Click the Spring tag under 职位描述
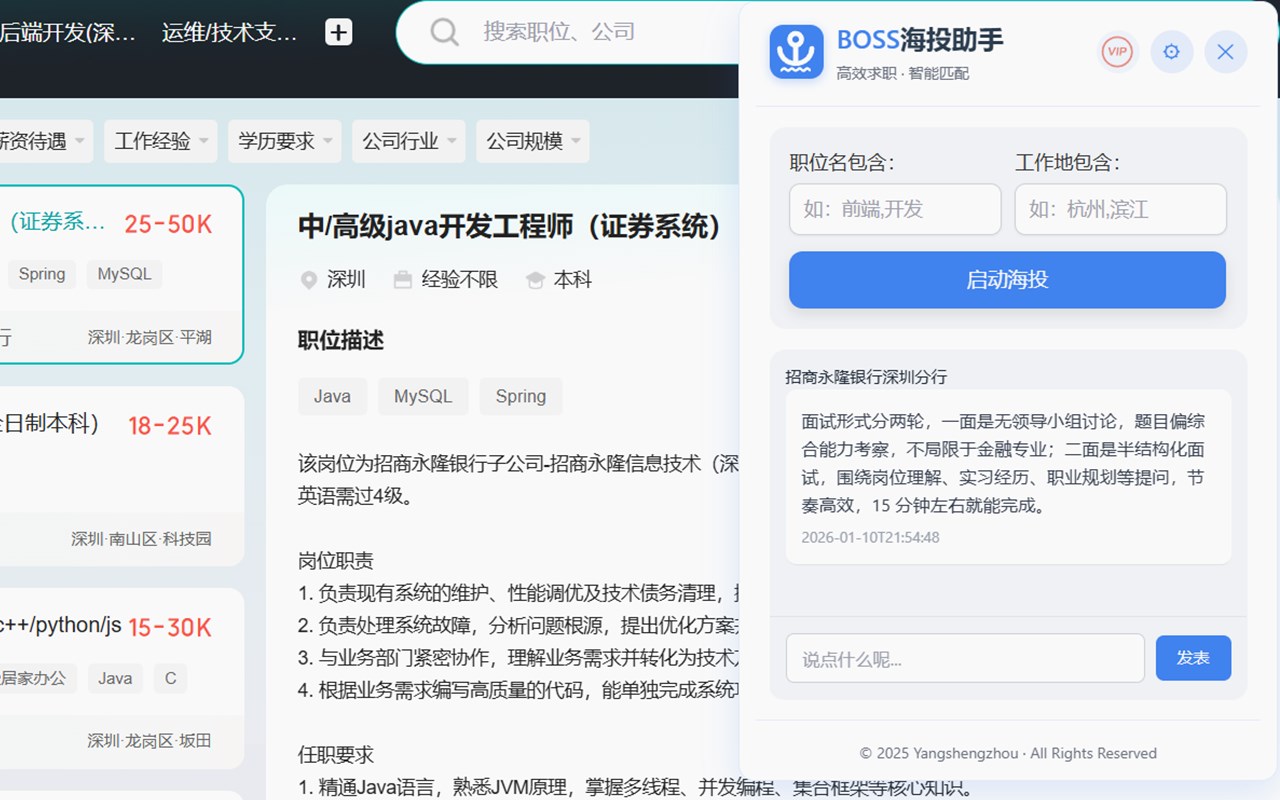The image size is (1280, 800). click(521, 396)
